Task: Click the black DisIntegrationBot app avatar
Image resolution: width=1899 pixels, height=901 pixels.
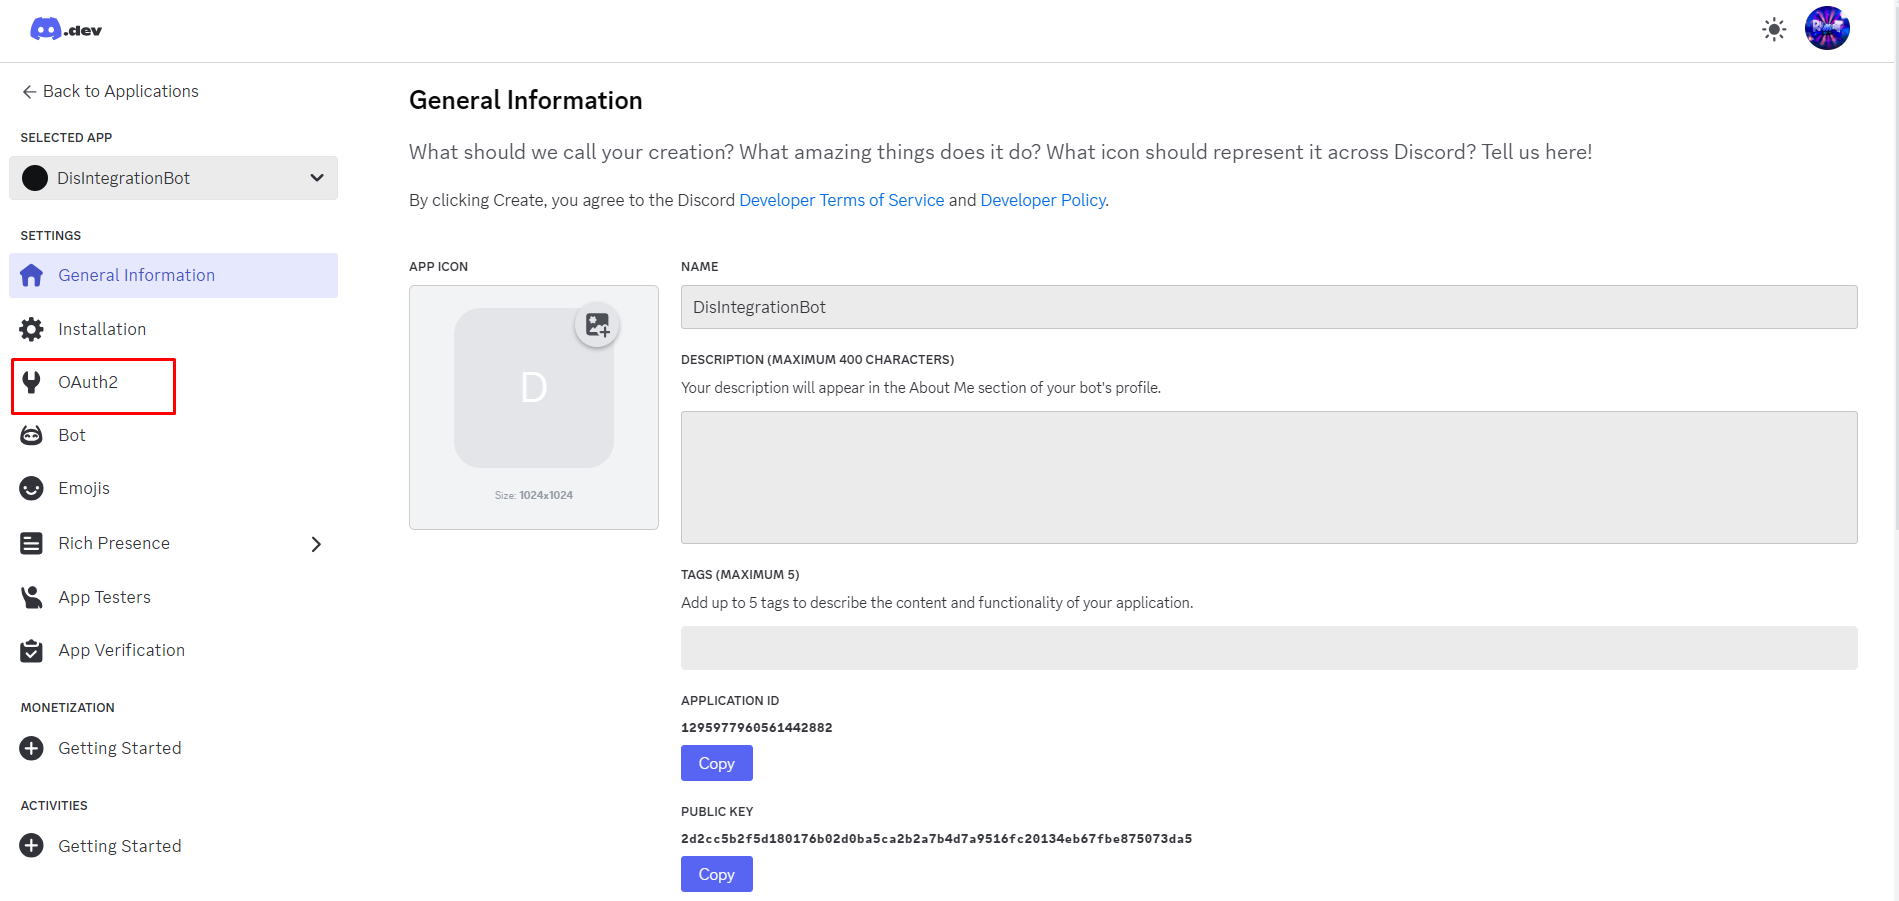Action: pyautogui.click(x=35, y=178)
